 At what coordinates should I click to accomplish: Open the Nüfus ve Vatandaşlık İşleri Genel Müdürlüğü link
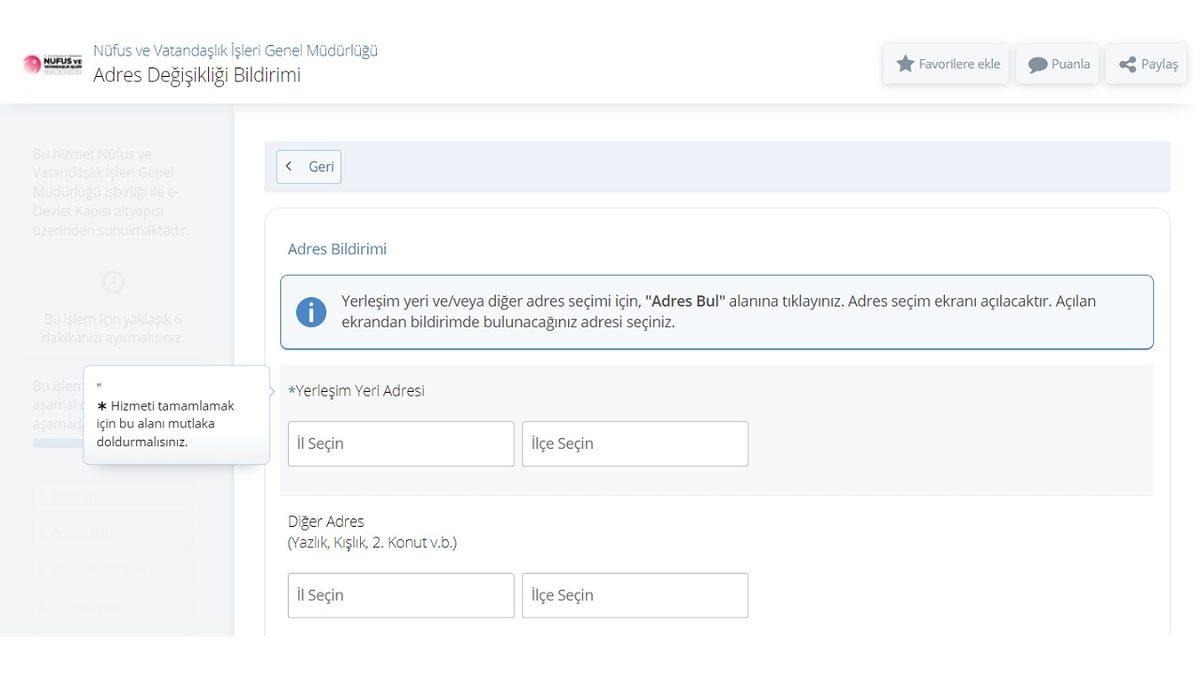[x=234, y=48]
